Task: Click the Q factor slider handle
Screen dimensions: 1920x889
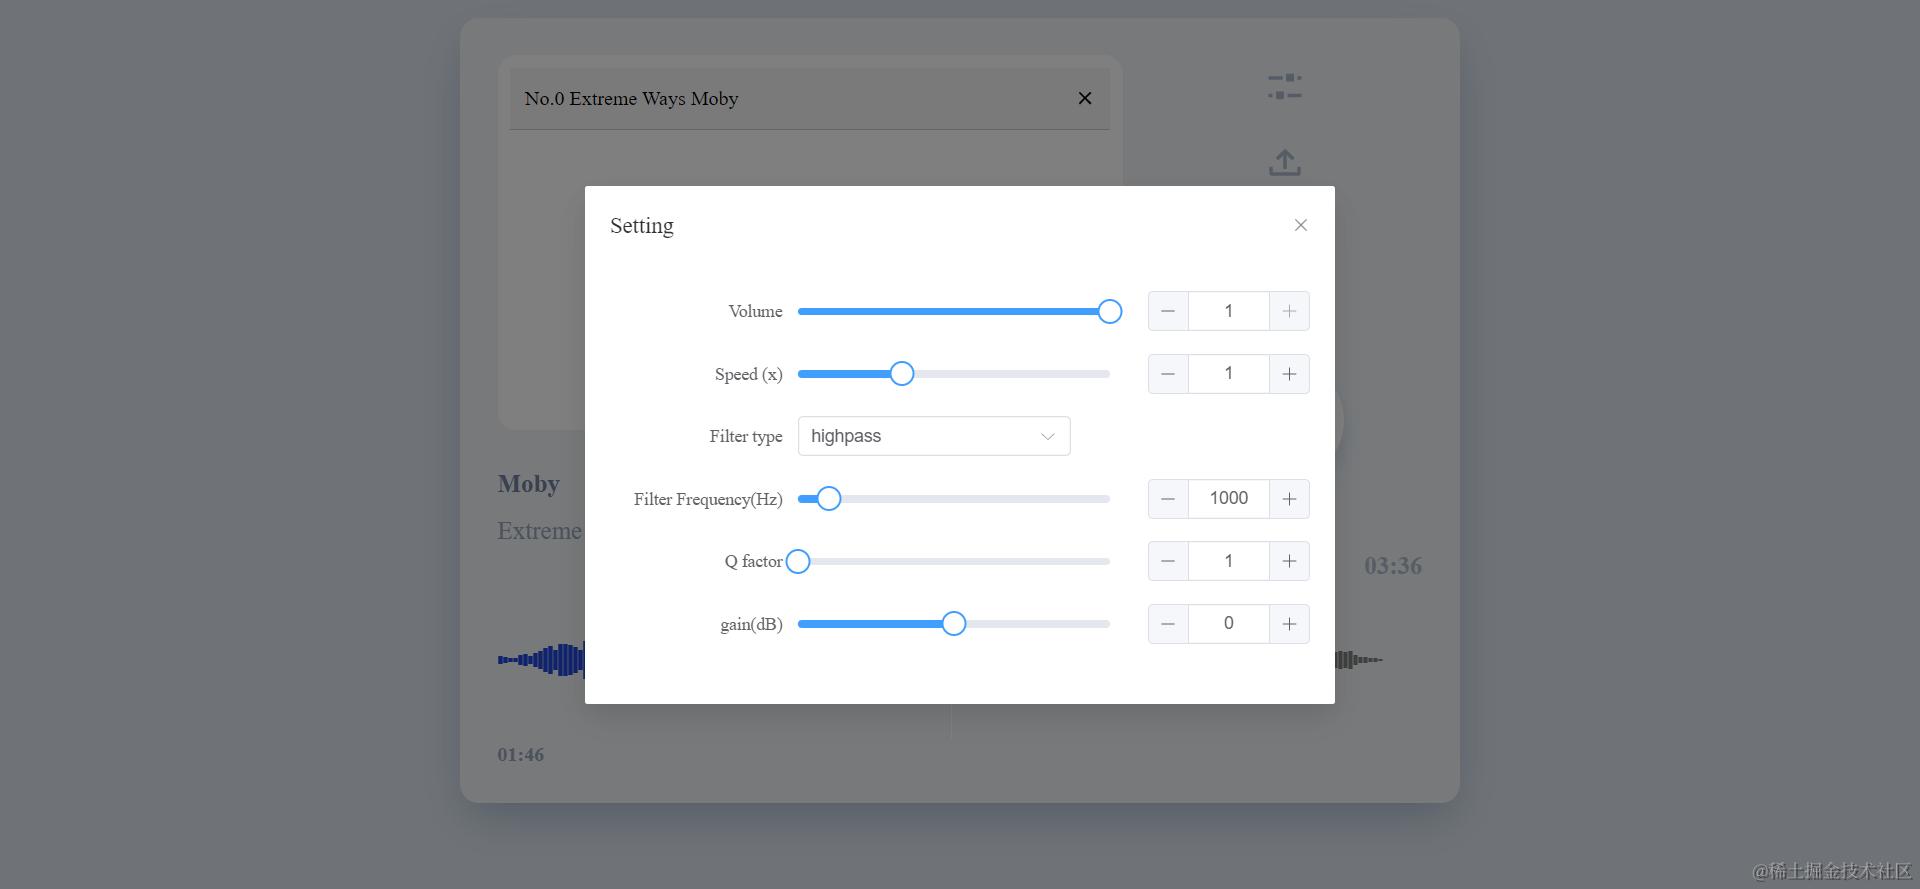Action: point(798,561)
